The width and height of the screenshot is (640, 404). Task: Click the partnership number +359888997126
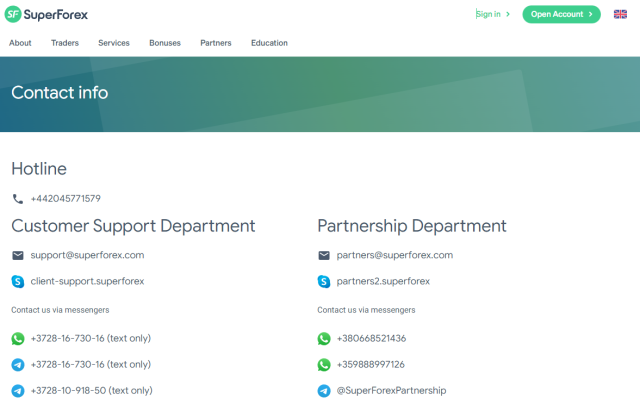371,365
